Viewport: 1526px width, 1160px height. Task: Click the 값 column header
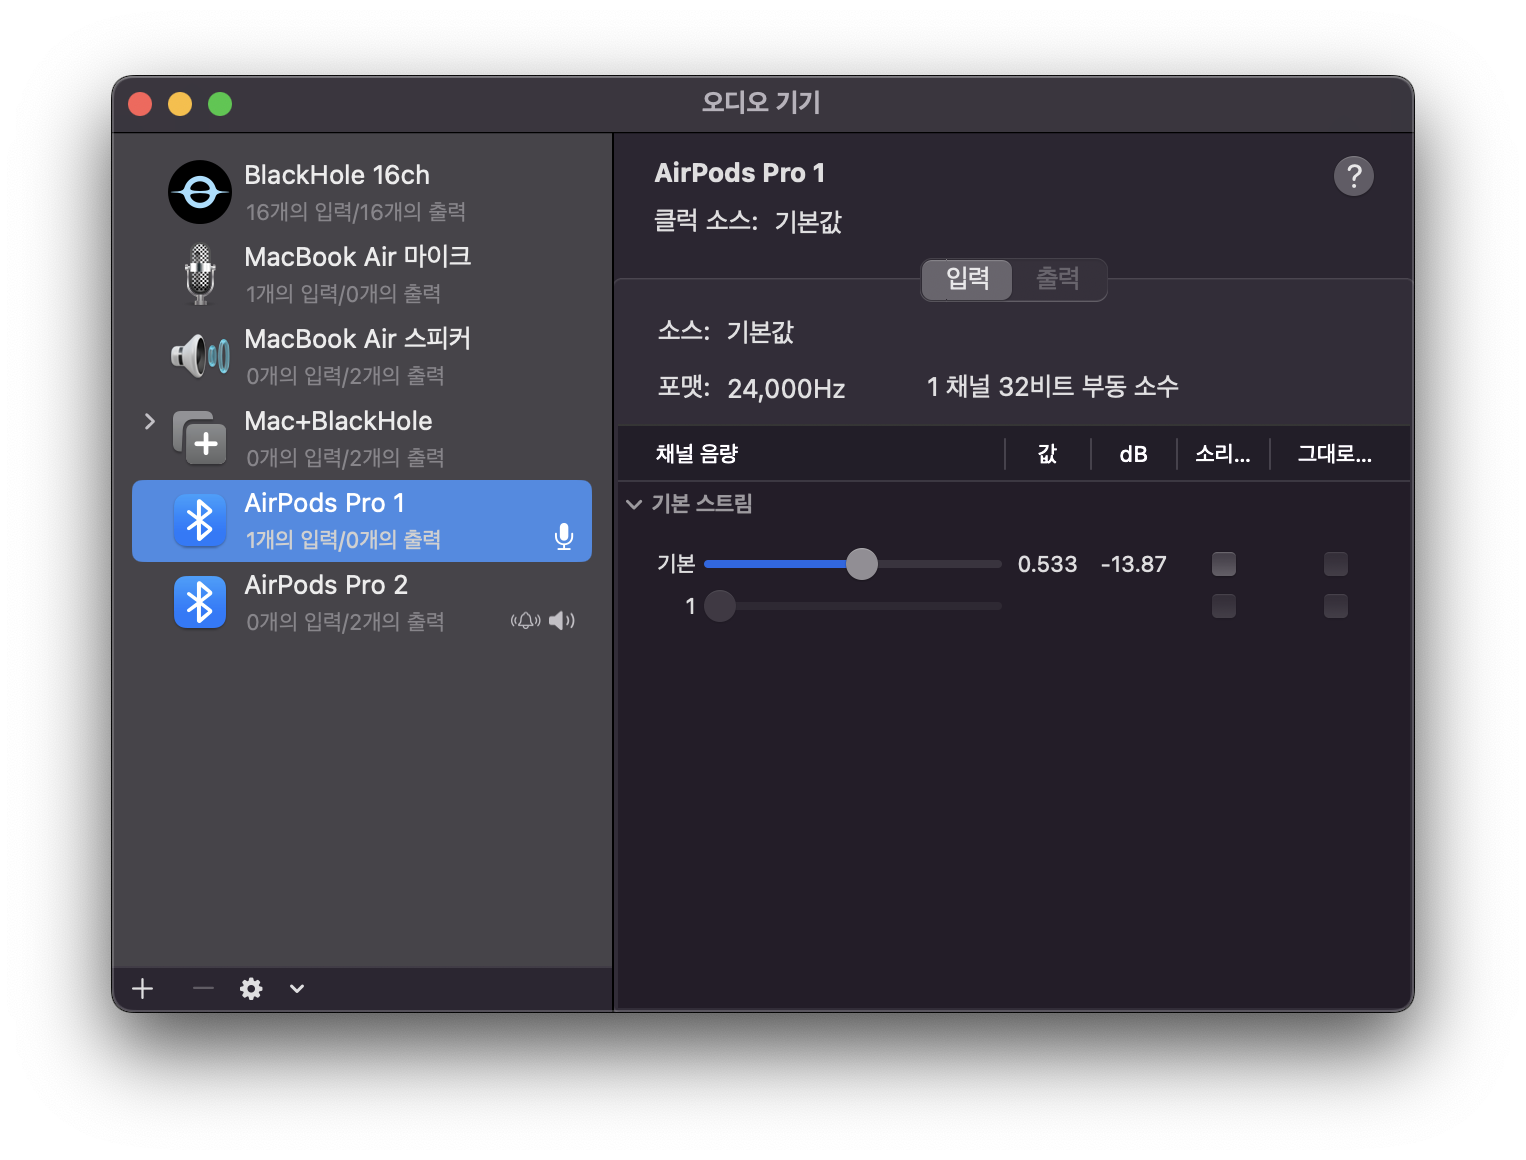click(1047, 454)
